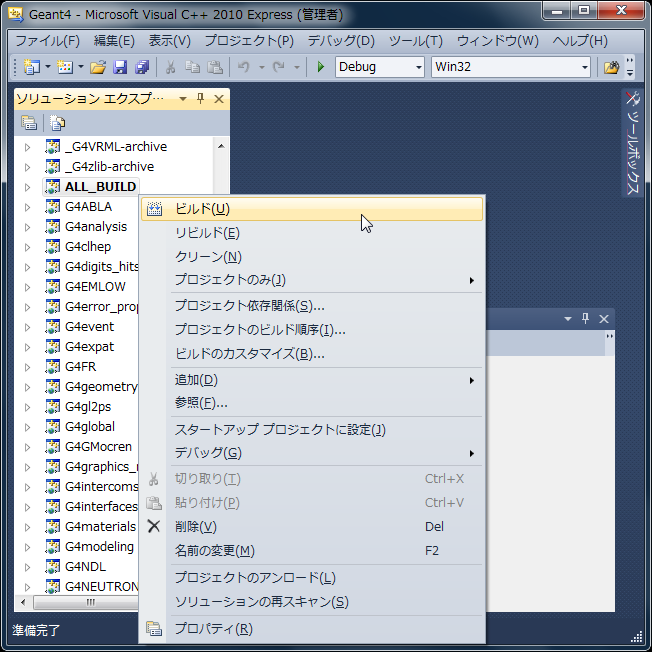Click the G4global project icon
Viewport: 652px width, 652px height.
(x=52, y=427)
